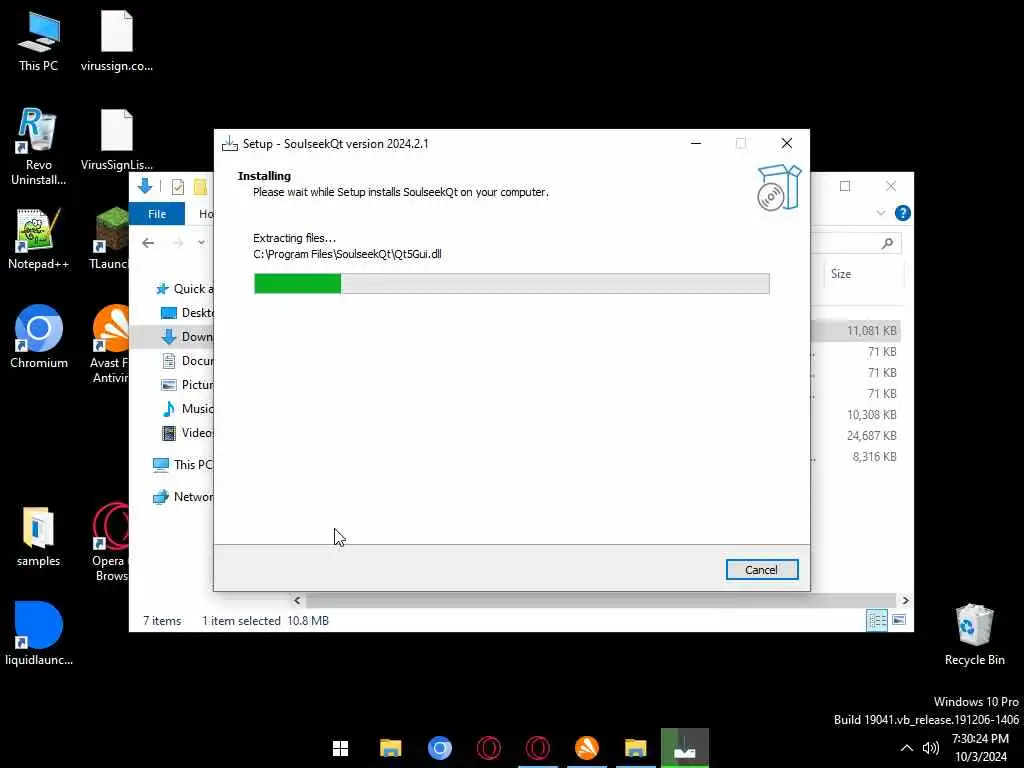Open Avast icon on the taskbar
The image size is (1024, 768).
(x=586, y=748)
